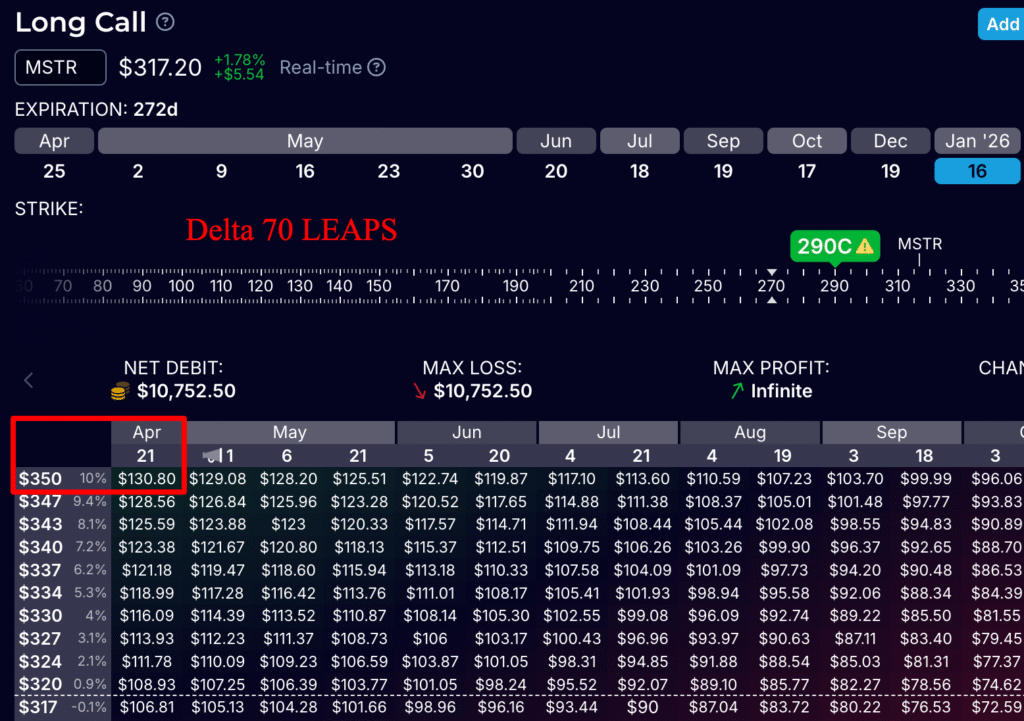Viewport: 1024px width, 721px height.
Task: Focus the MSTR ticker symbol field
Action: pos(61,67)
